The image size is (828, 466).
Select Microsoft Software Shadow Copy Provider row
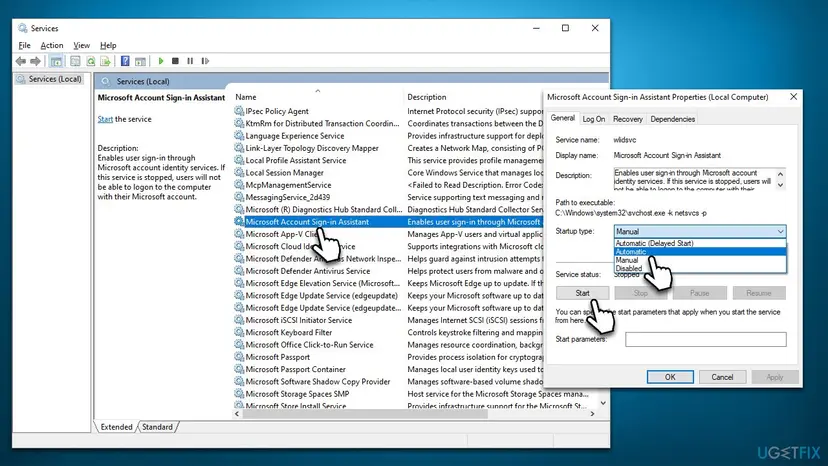point(388,381)
